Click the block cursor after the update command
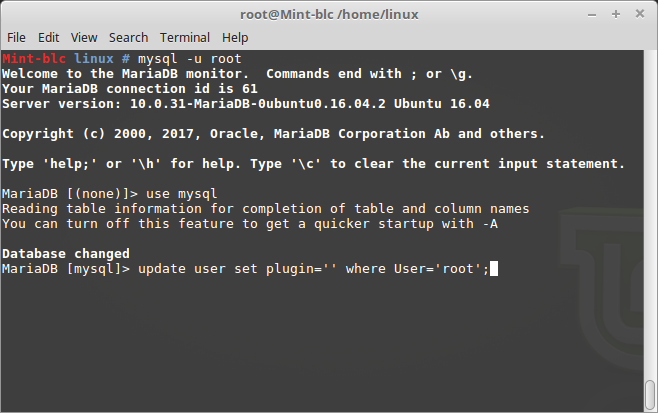 pyautogui.click(x=494, y=269)
